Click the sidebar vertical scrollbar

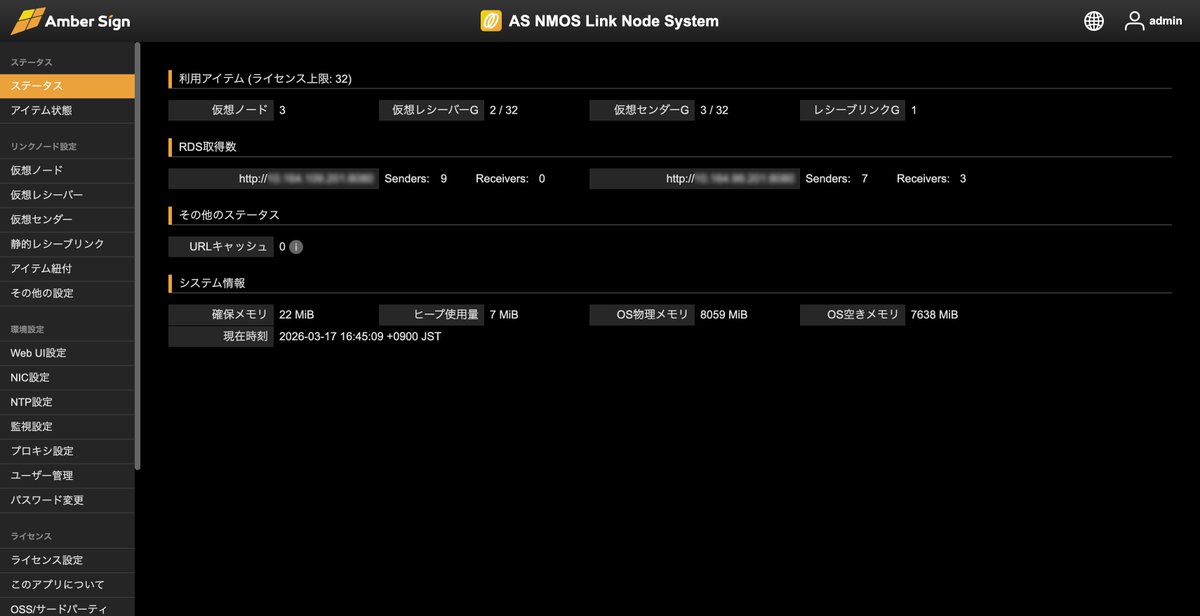(138, 255)
